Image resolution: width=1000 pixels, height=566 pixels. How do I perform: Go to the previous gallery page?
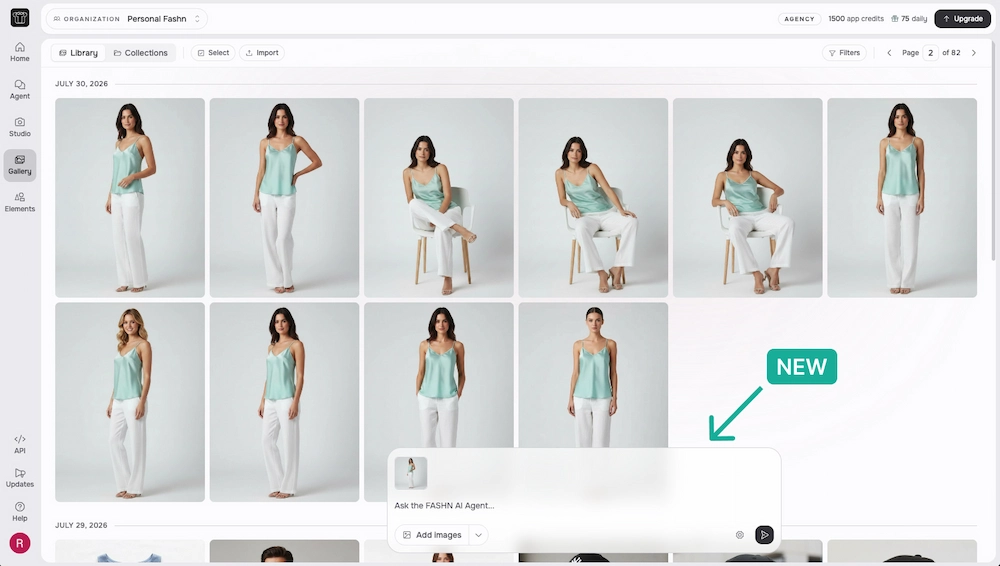(x=889, y=53)
